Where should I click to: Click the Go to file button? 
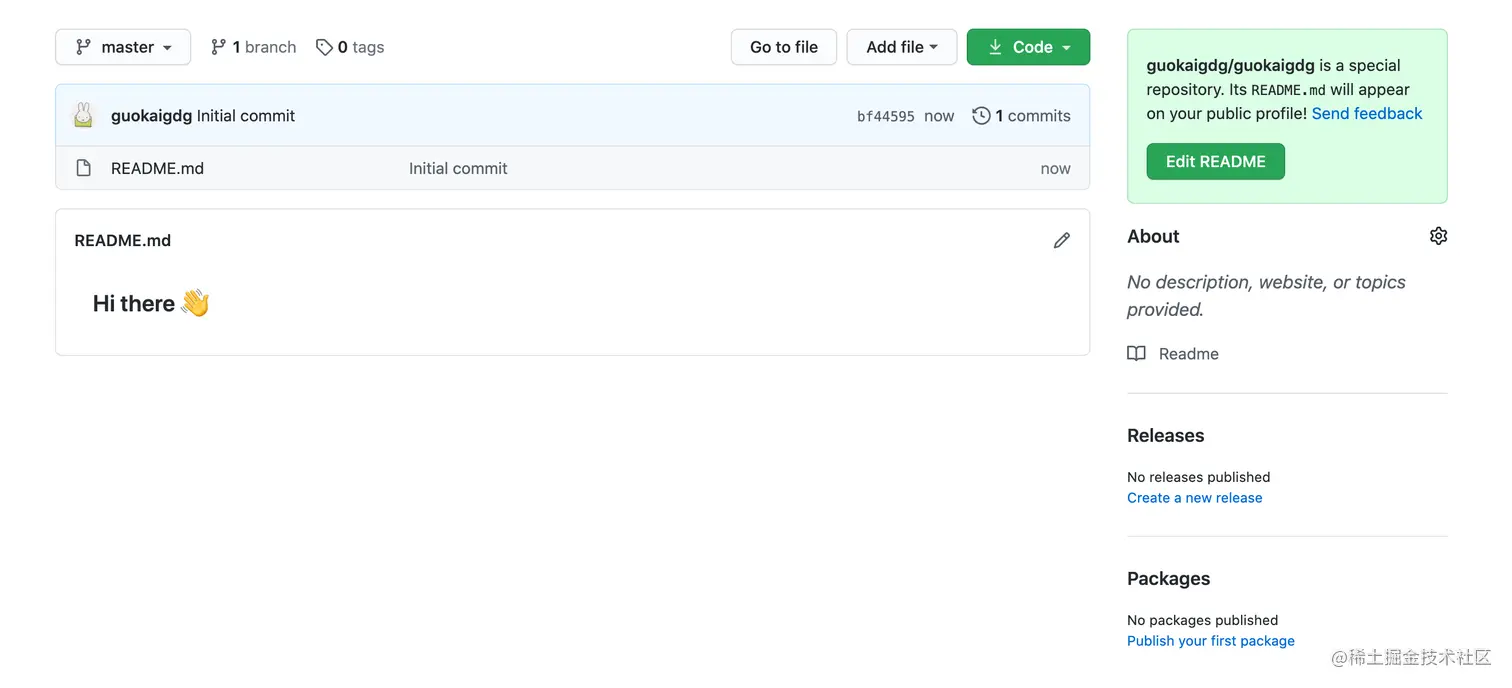[784, 47]
